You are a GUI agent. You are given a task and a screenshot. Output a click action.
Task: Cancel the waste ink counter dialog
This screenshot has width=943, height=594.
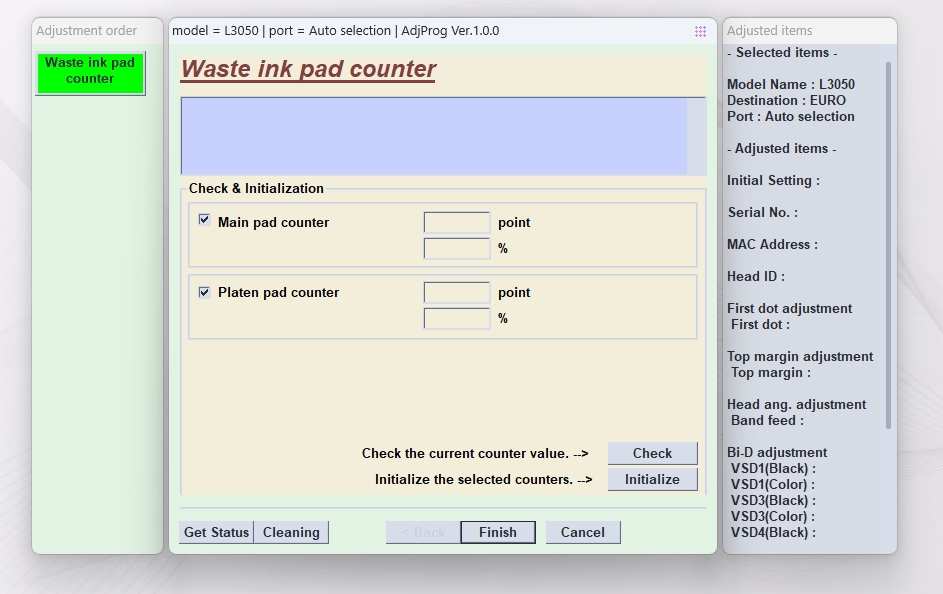(582, 532)
